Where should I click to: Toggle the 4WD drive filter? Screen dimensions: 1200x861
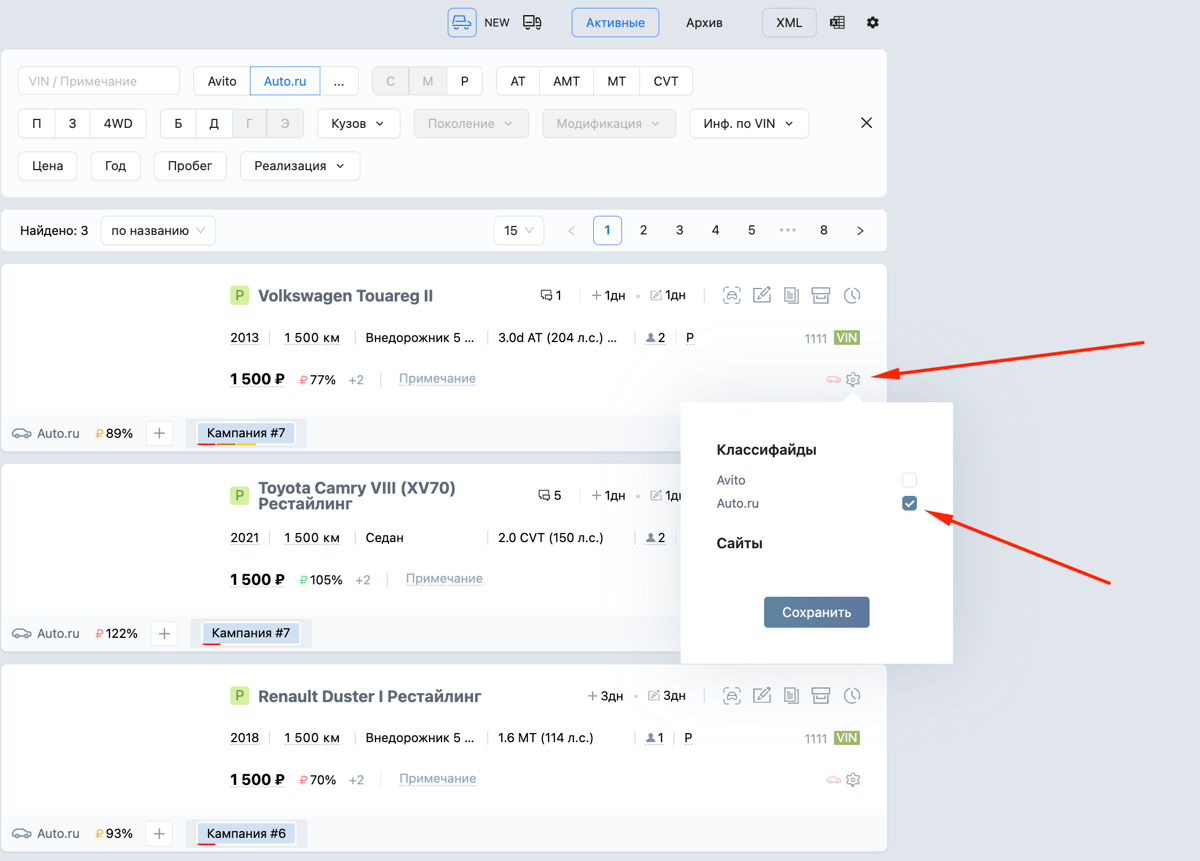coord(118,123)
